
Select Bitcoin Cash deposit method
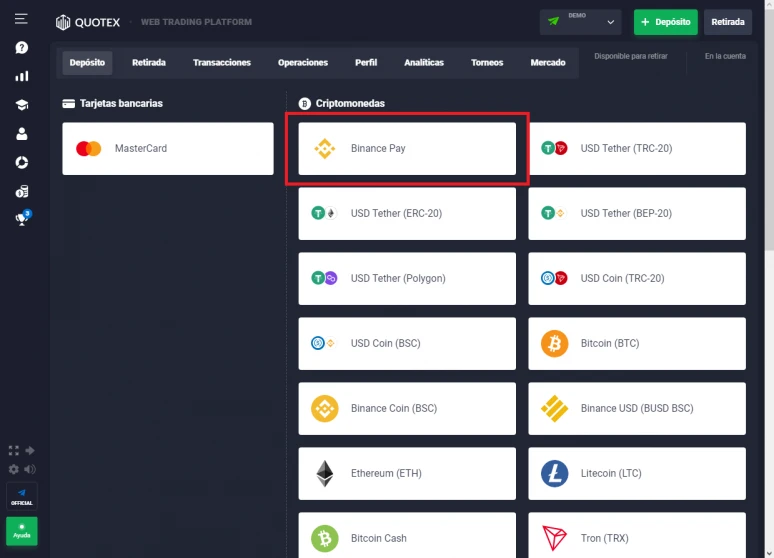pyautogui.click(x=407, y=535)
